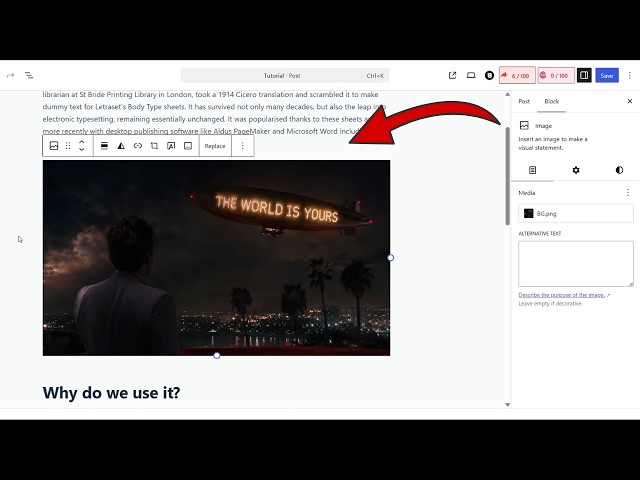The width and height of the screenshot is (640, 480).
Task: Select the blimp image in the editor
Action: point(216,258)
